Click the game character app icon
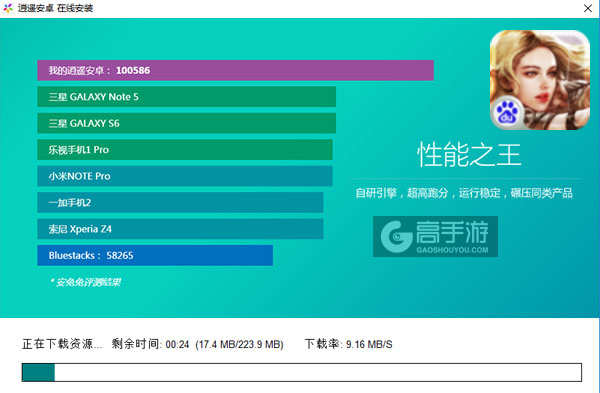Screen dimensions: 600x393 (x=540, y=80)
